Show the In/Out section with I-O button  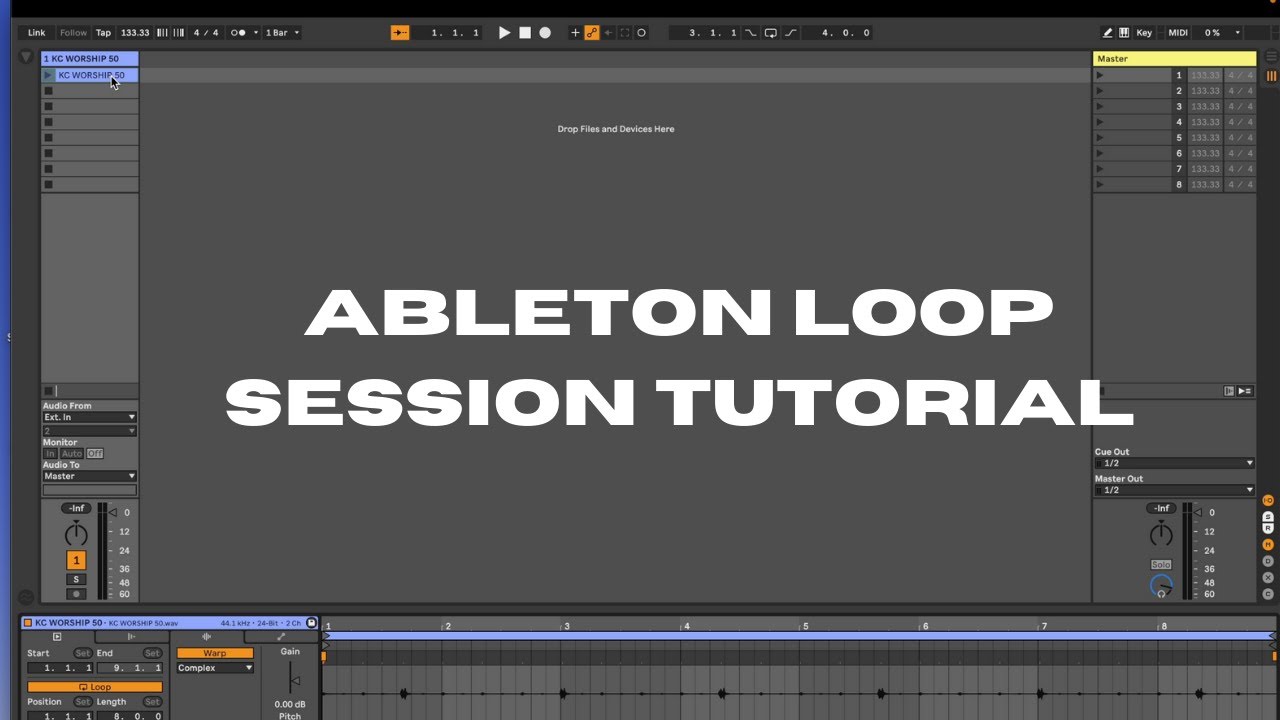pos(1268,500)
